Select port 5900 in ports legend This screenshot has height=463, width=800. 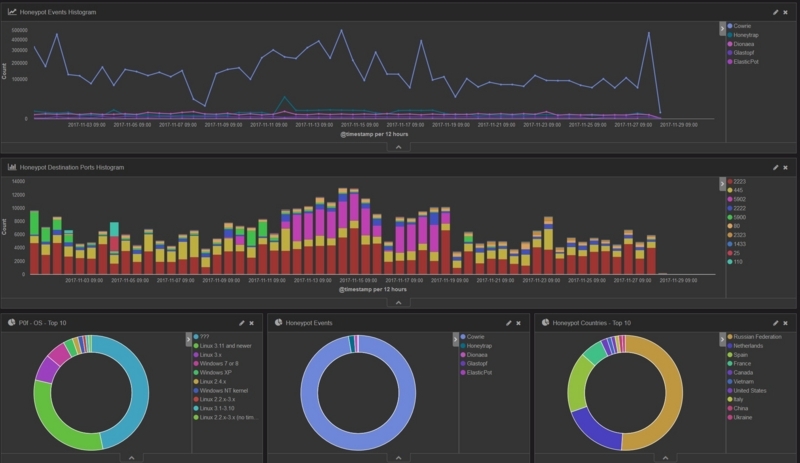(x=739, y=217)
